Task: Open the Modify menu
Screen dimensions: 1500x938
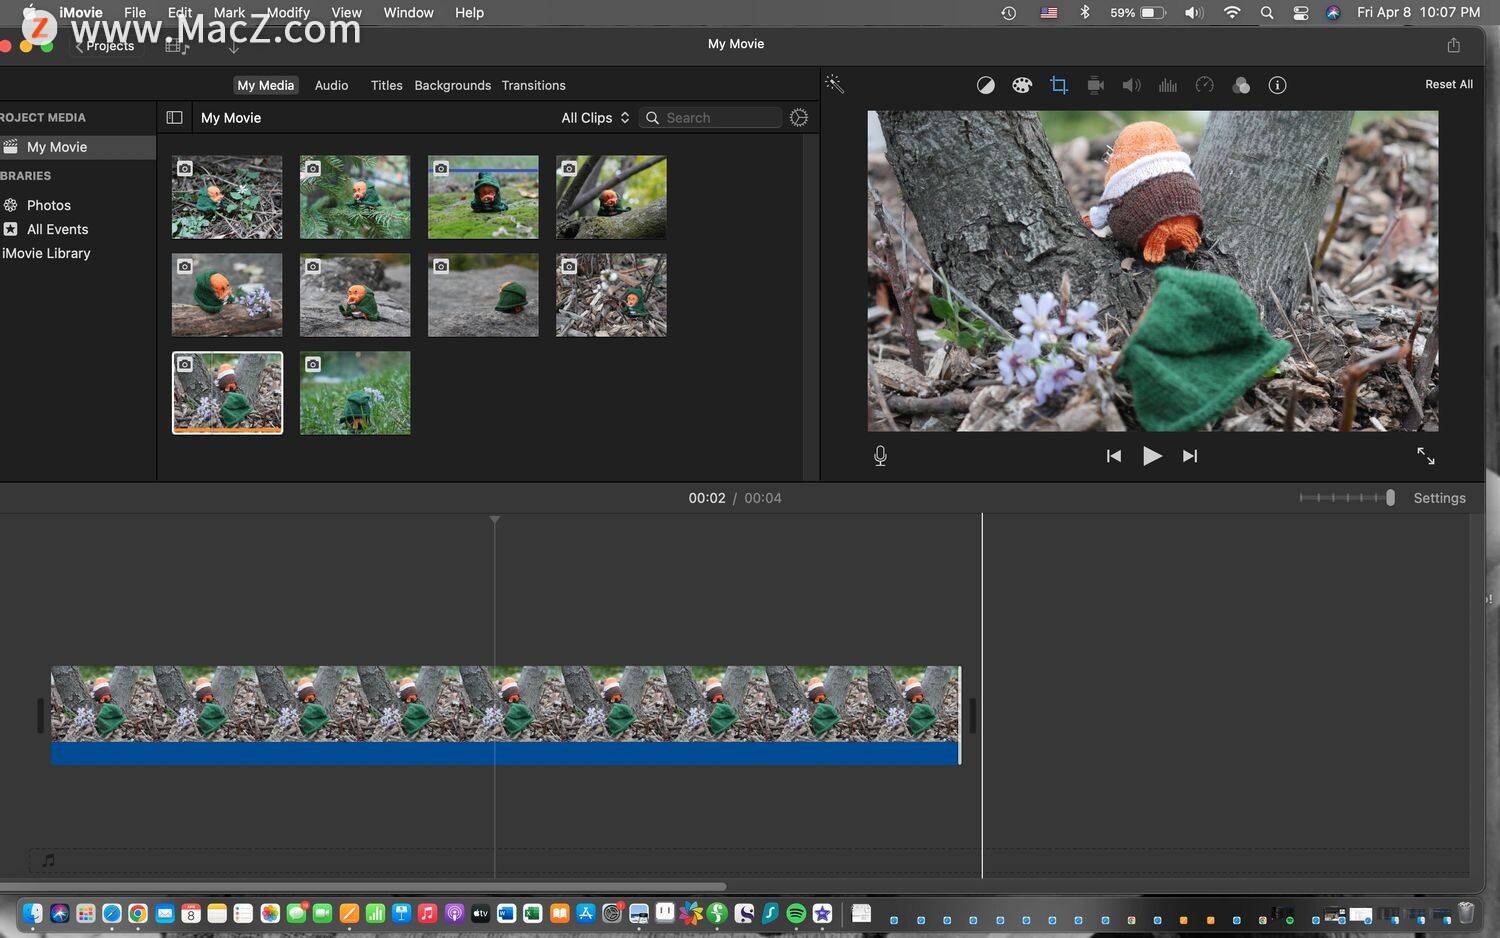Action: pyautogui.click(x=288, y=13)
